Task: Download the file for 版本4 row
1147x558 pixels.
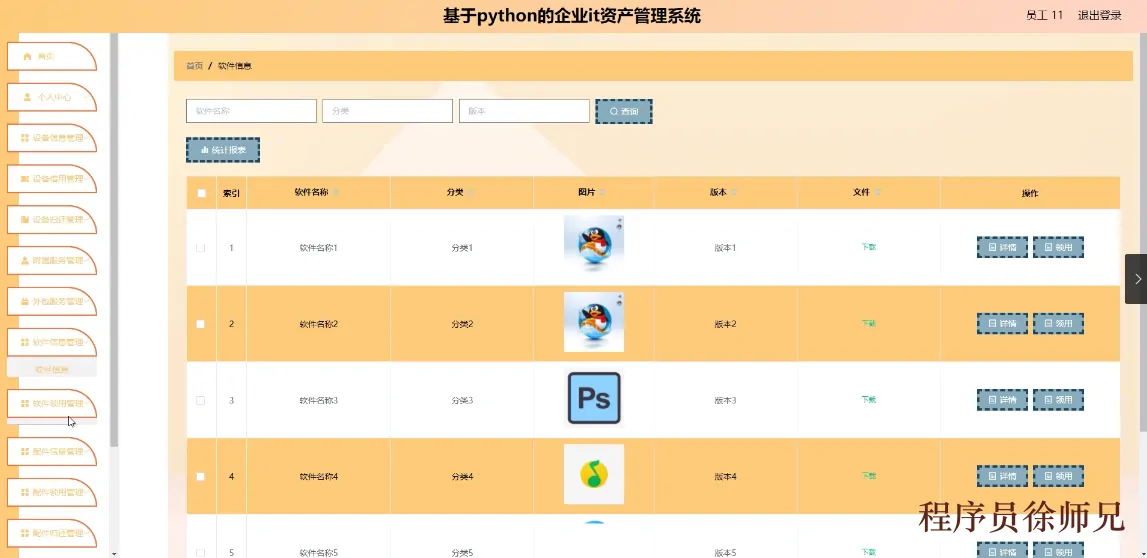Action: 868,476
